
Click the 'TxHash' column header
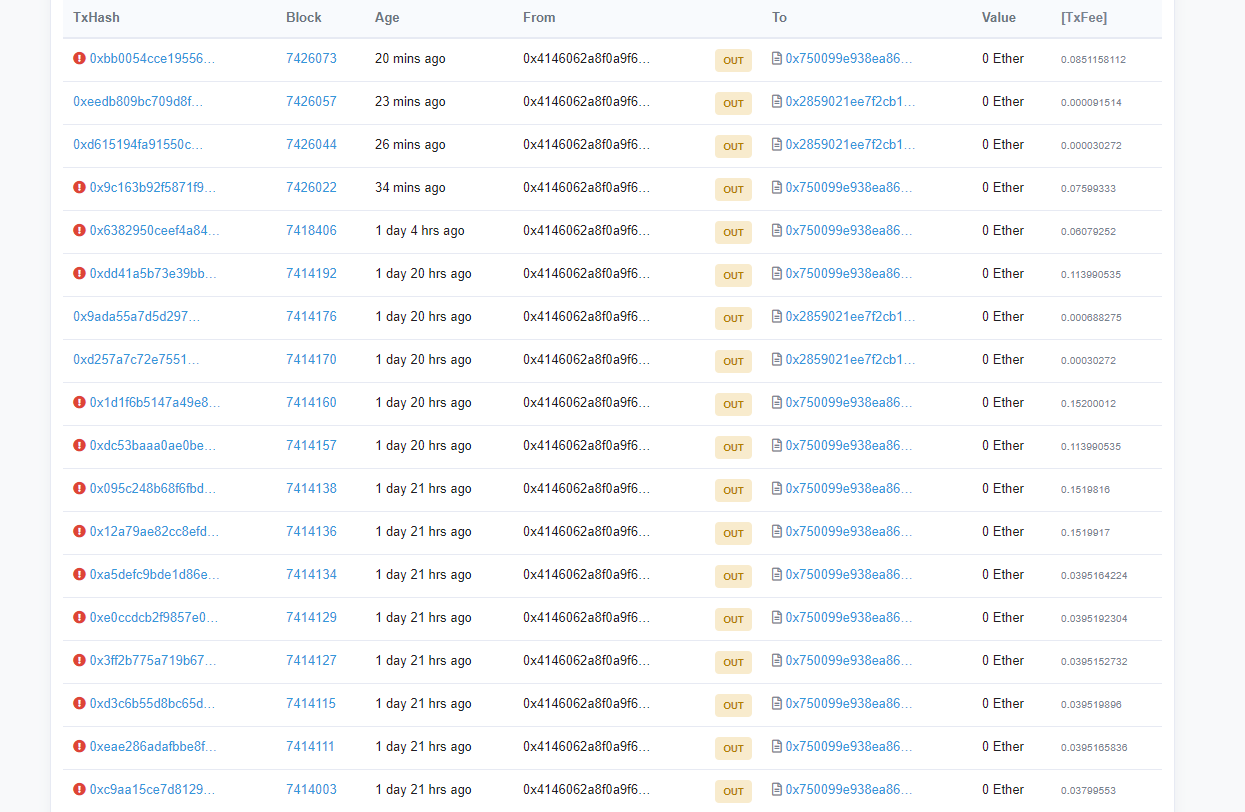(96, 17)
